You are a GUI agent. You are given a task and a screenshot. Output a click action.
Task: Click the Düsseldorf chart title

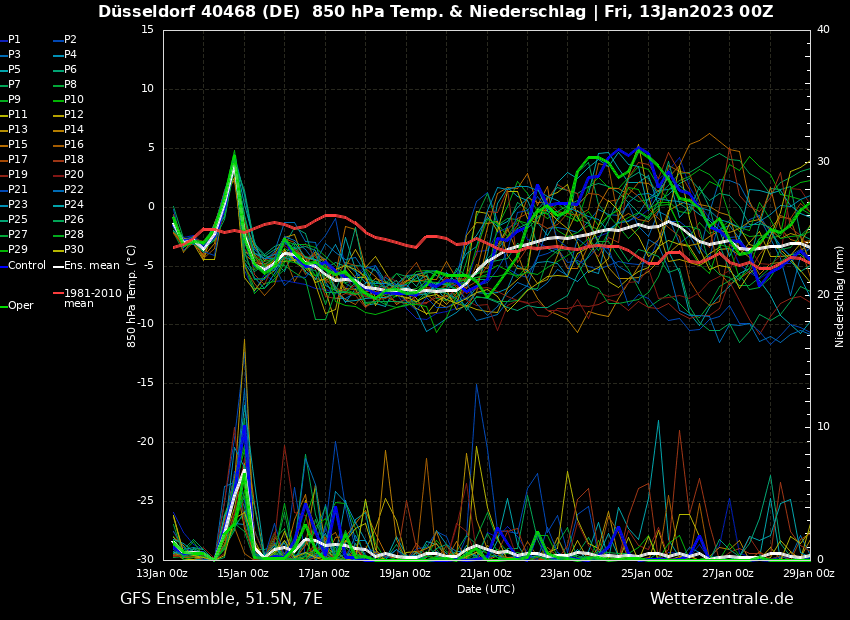[x=435, y=12]
